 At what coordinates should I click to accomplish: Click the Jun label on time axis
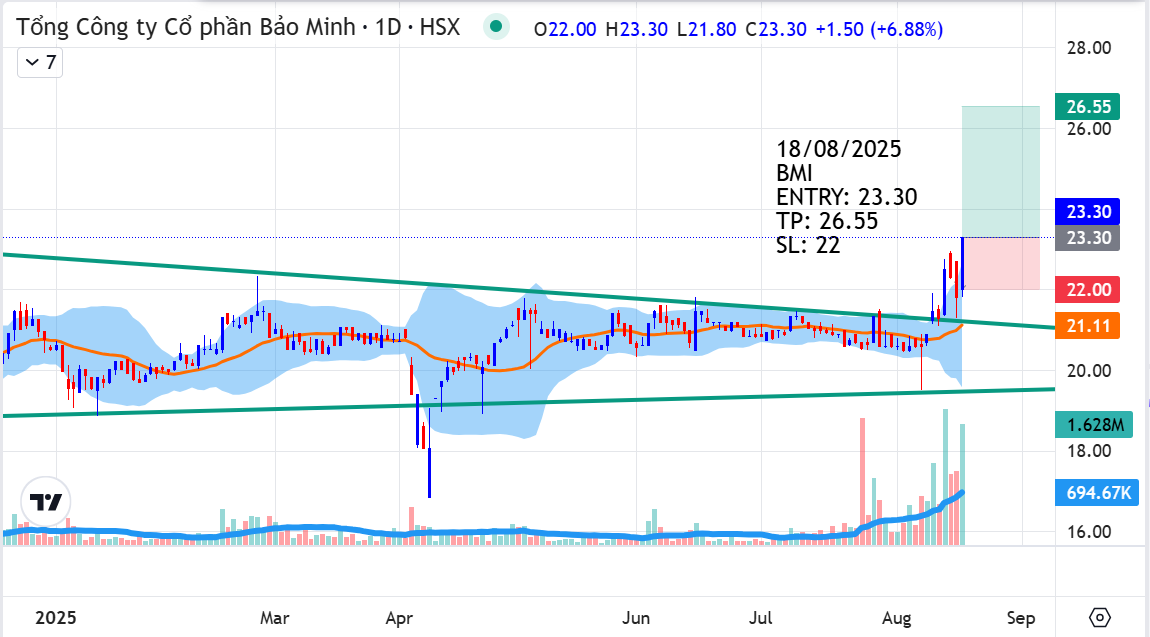636,618
